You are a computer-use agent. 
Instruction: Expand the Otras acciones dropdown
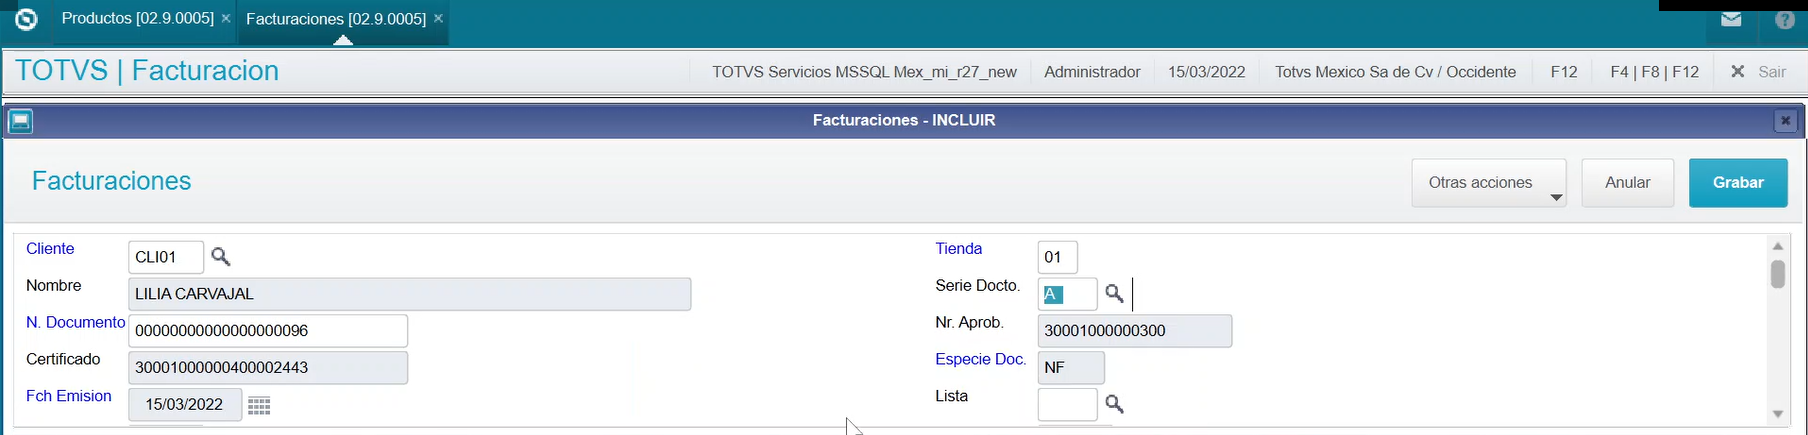coord(1489,183)
